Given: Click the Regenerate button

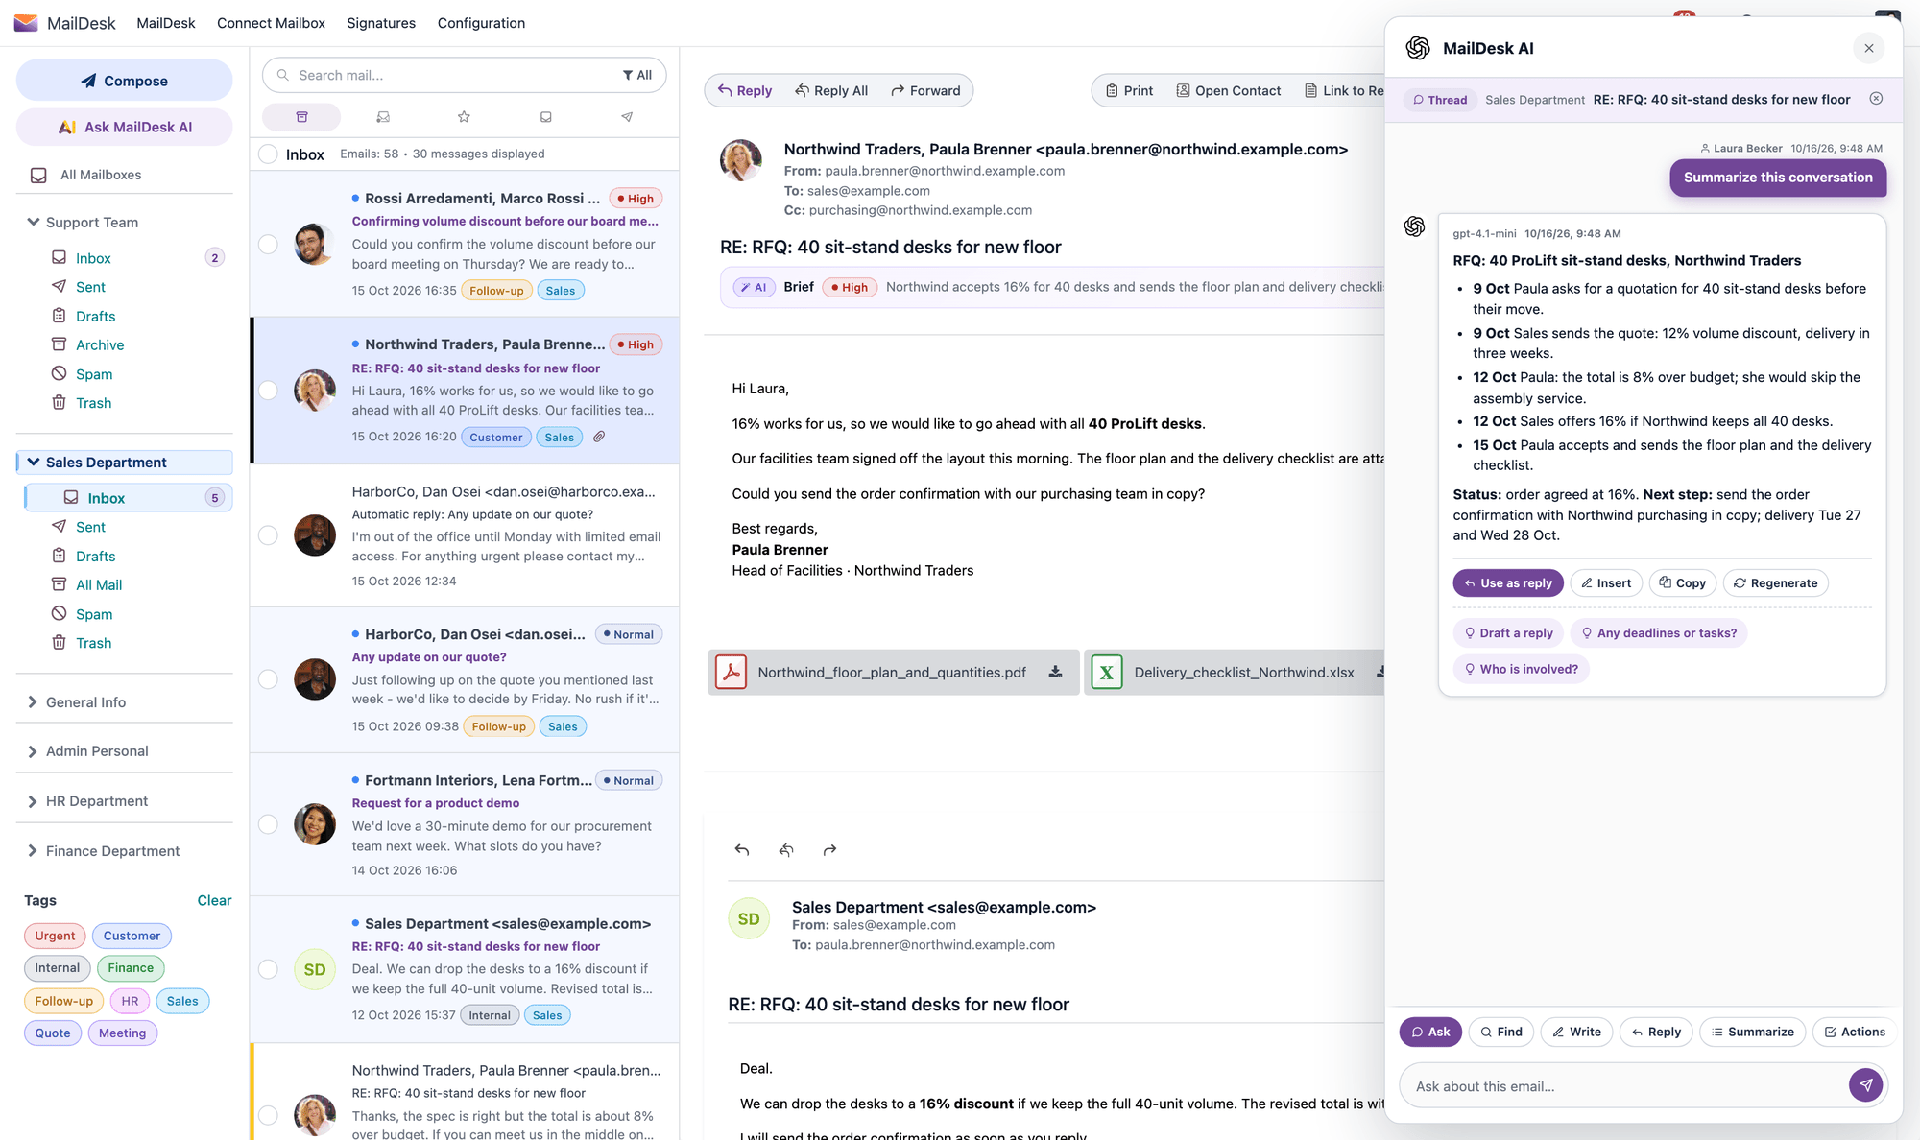Looking at the screenshot, I should pyautogui.click(x=1775, y=583).
